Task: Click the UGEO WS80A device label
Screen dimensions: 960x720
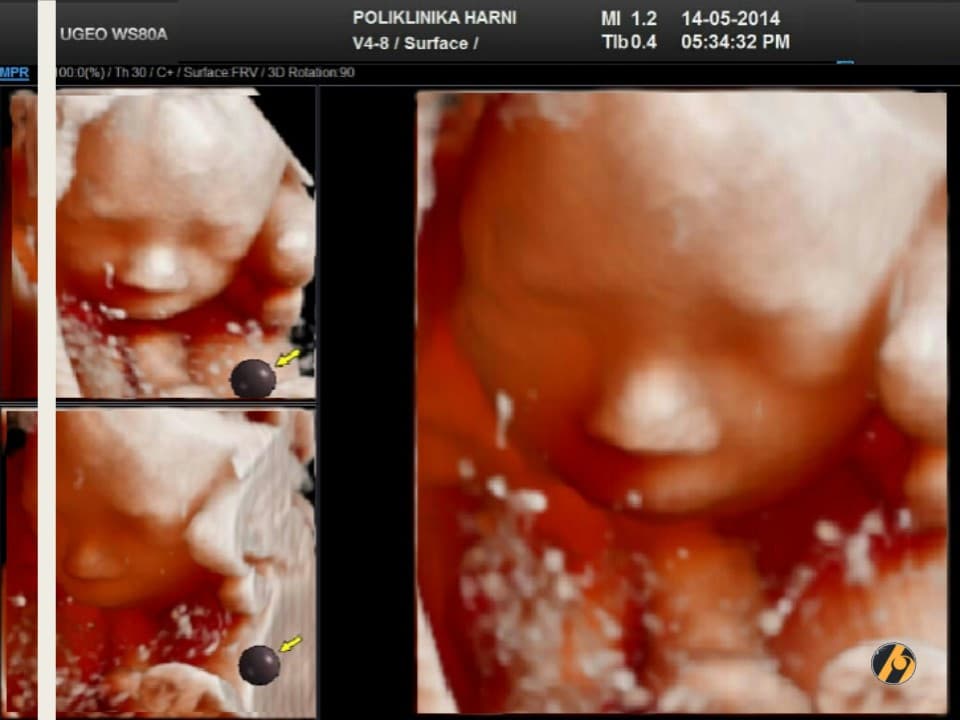Action: (x=113, y=34)
